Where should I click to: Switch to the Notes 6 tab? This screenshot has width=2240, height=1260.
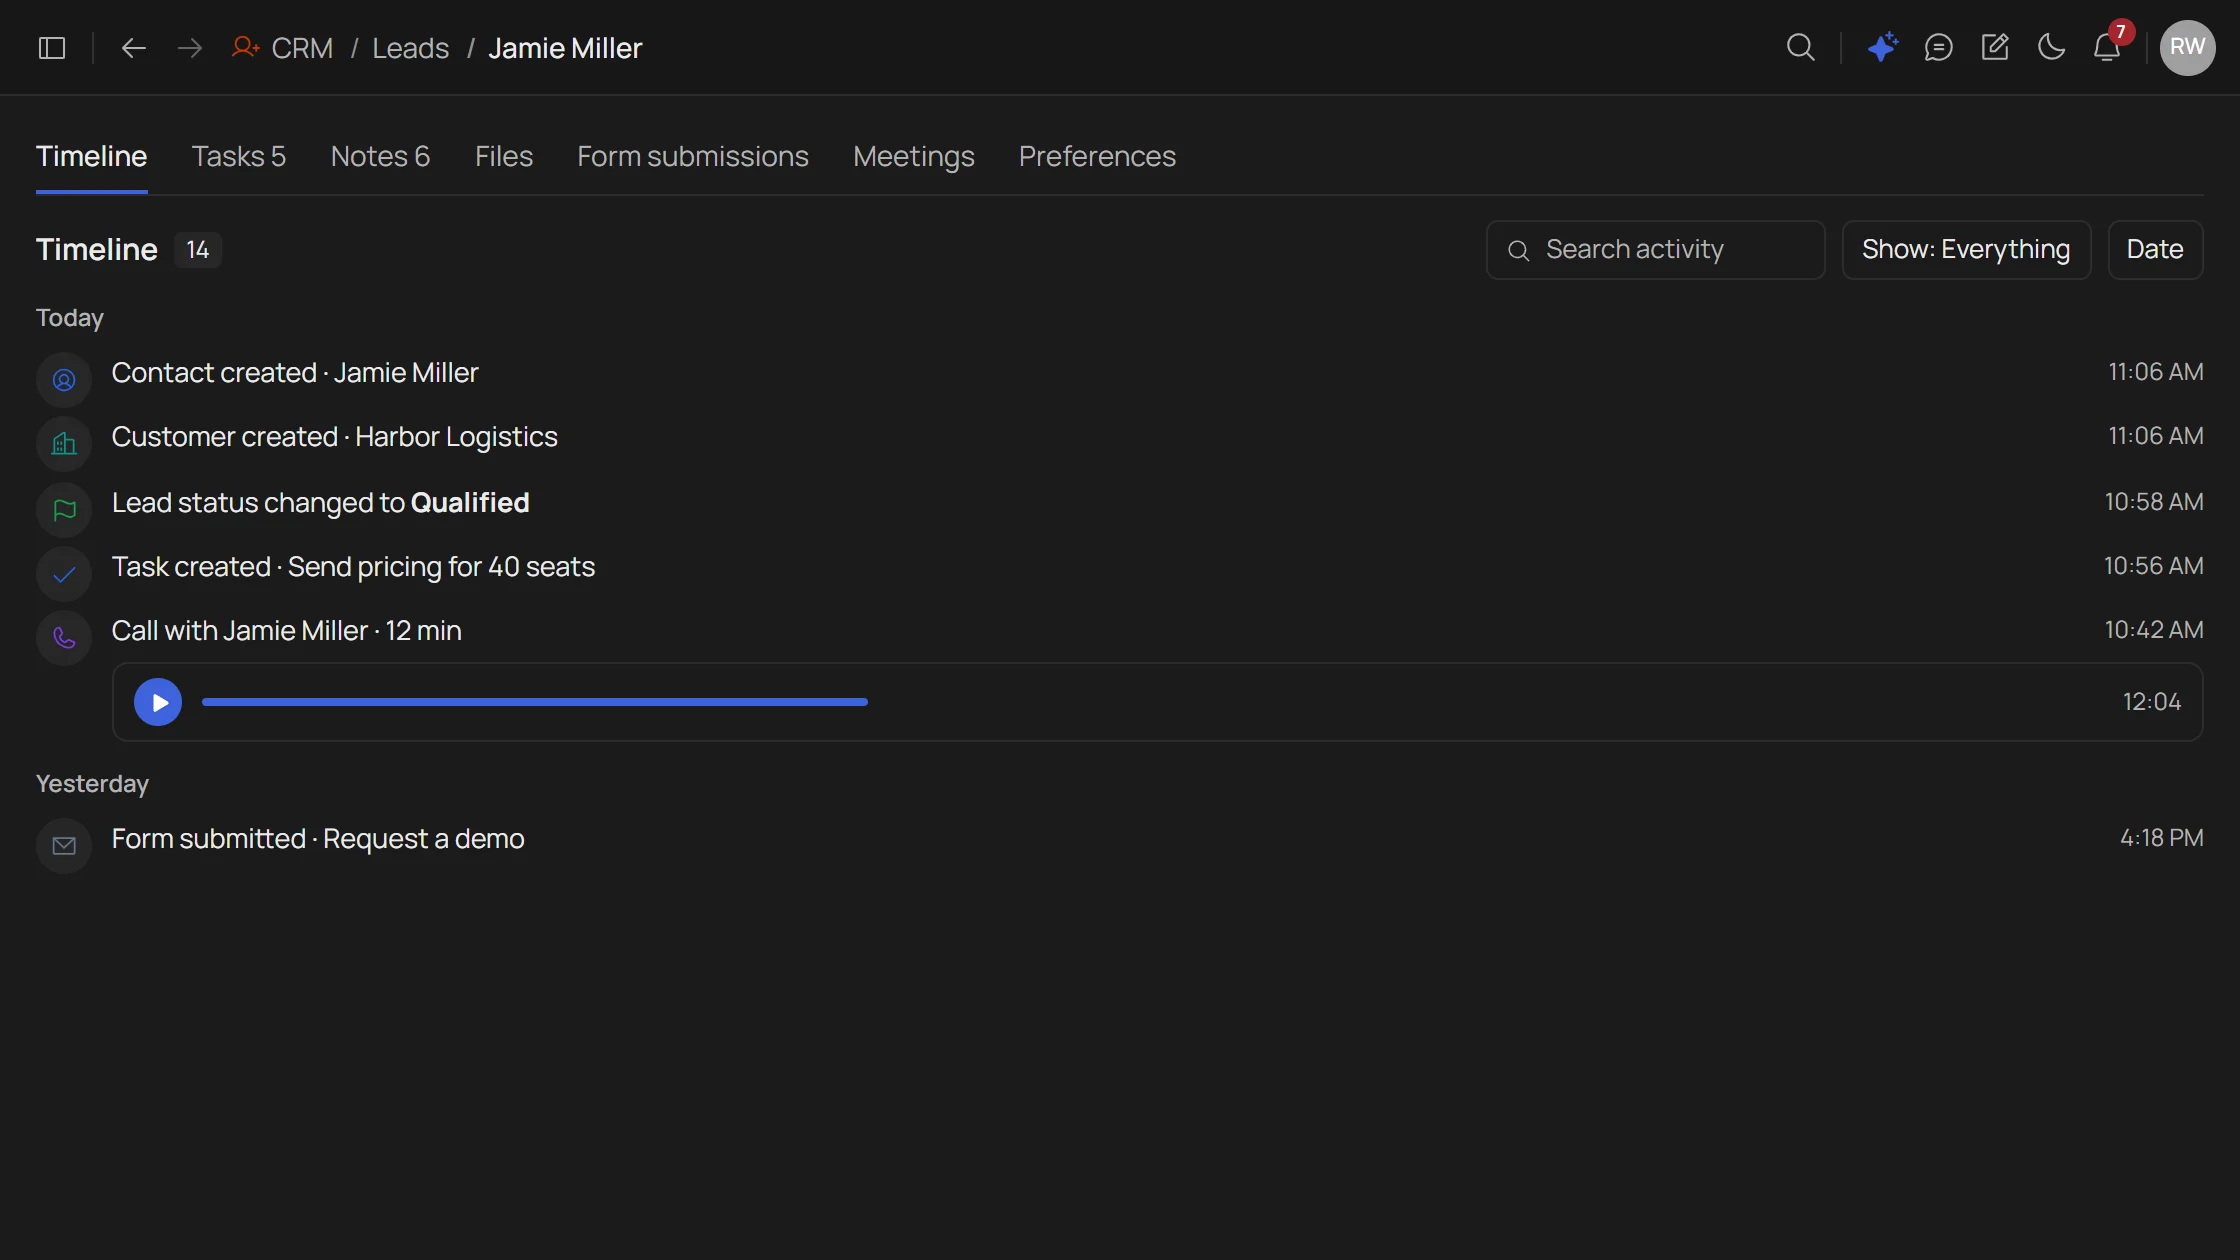coord(380,157)
